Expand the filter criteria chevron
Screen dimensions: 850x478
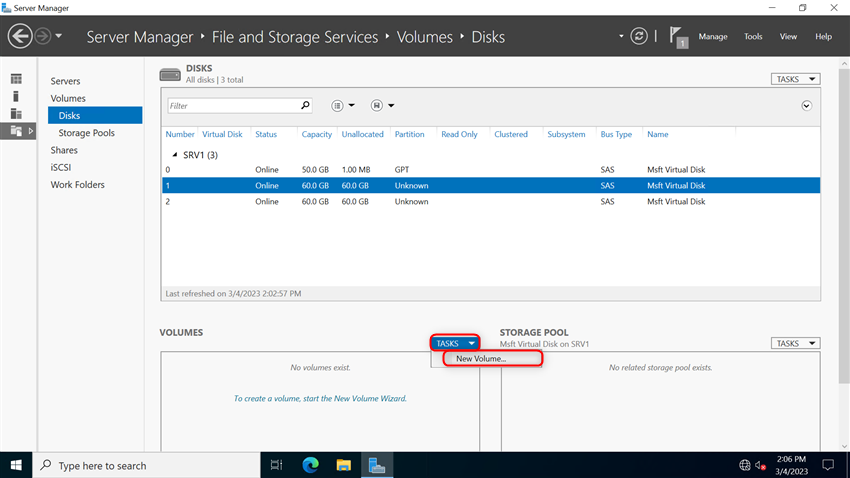pyautogui.click(x=807, y=106)
